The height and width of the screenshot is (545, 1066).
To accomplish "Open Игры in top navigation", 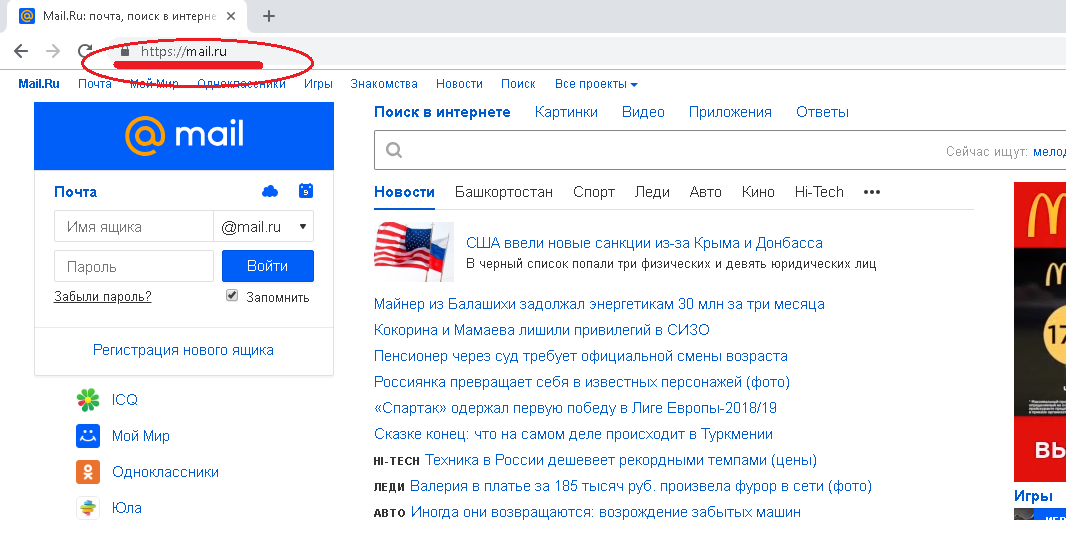I will tap(318, 84).
